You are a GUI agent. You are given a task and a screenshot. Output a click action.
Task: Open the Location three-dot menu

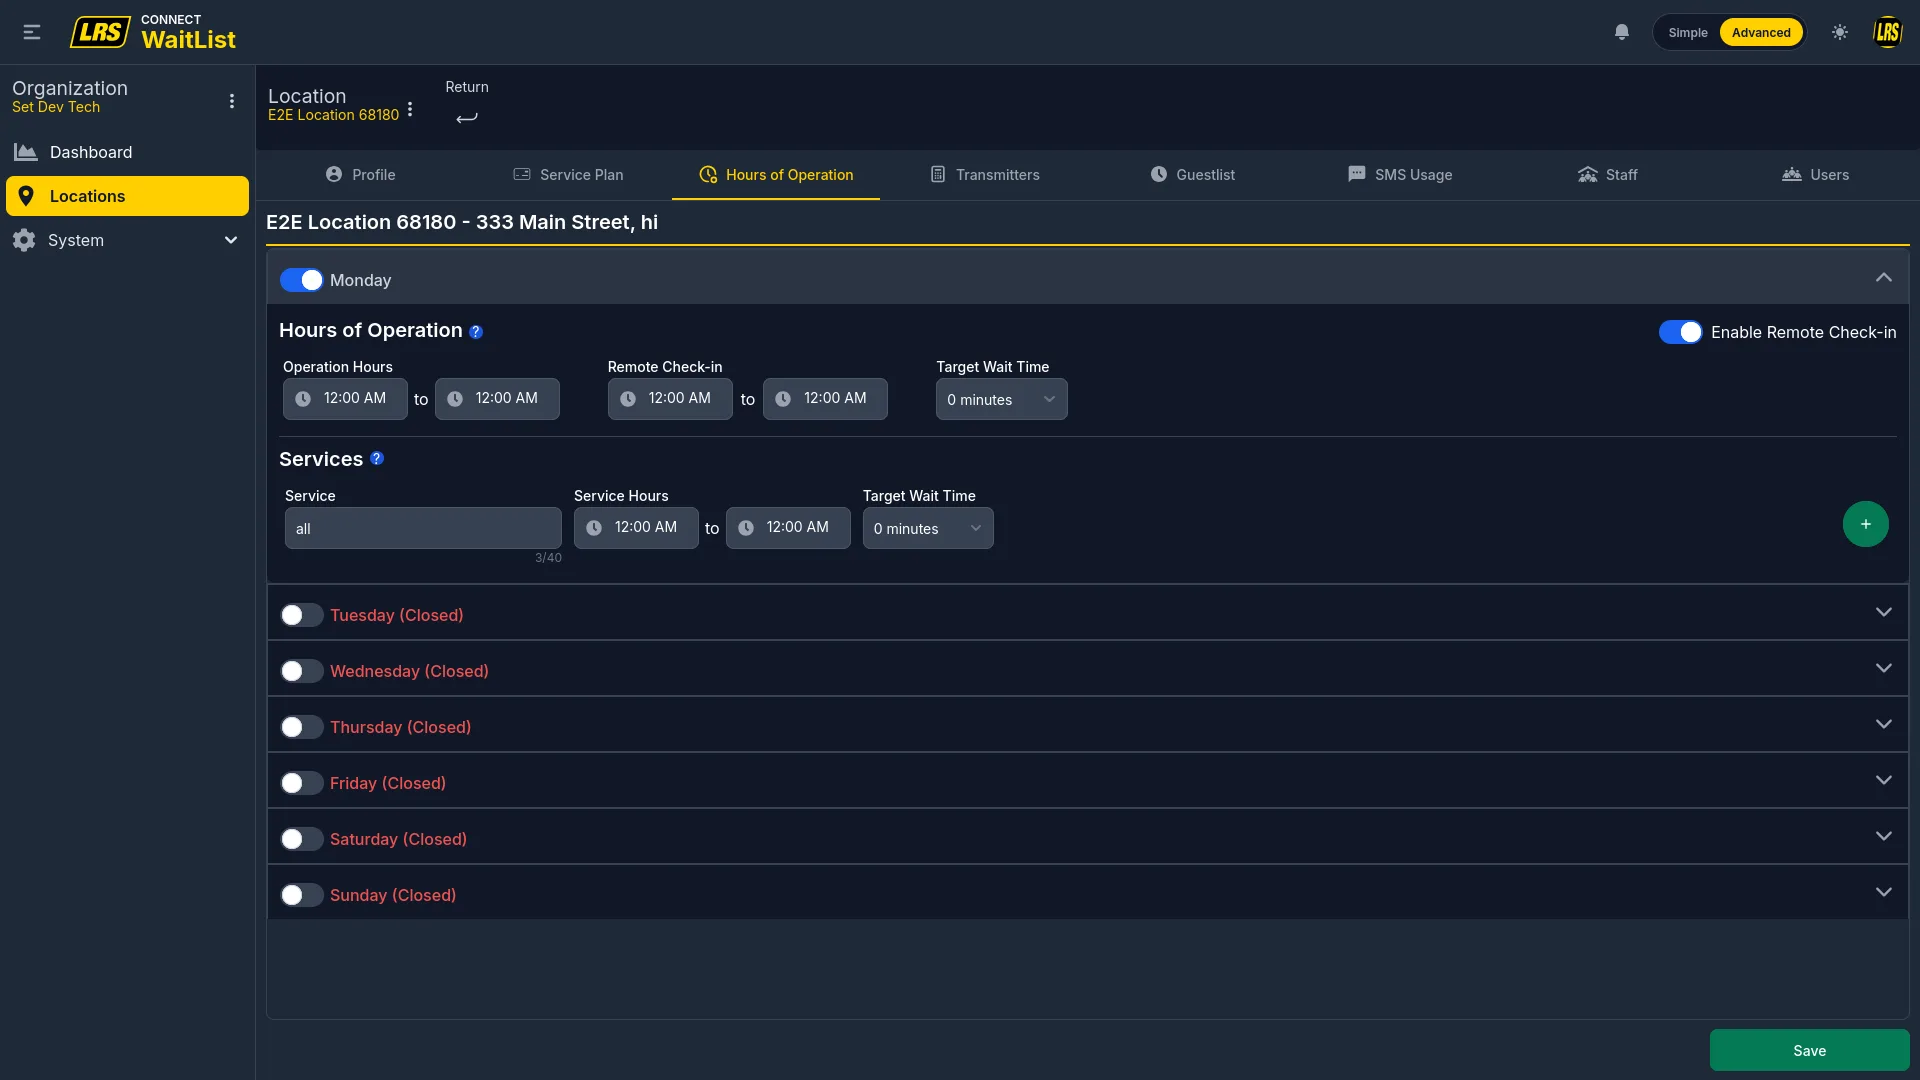click(x=410, y=109)
